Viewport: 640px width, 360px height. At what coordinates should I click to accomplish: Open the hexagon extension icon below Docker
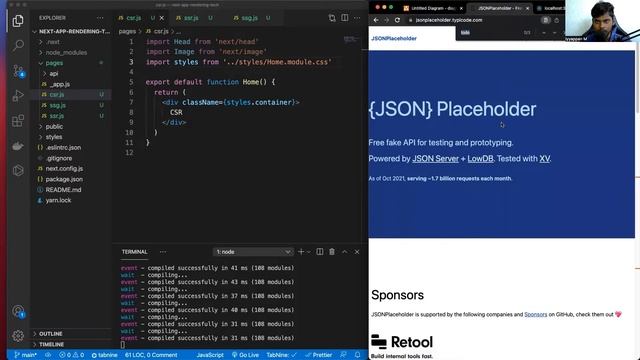pyautogui.click(x=18, y=171)
